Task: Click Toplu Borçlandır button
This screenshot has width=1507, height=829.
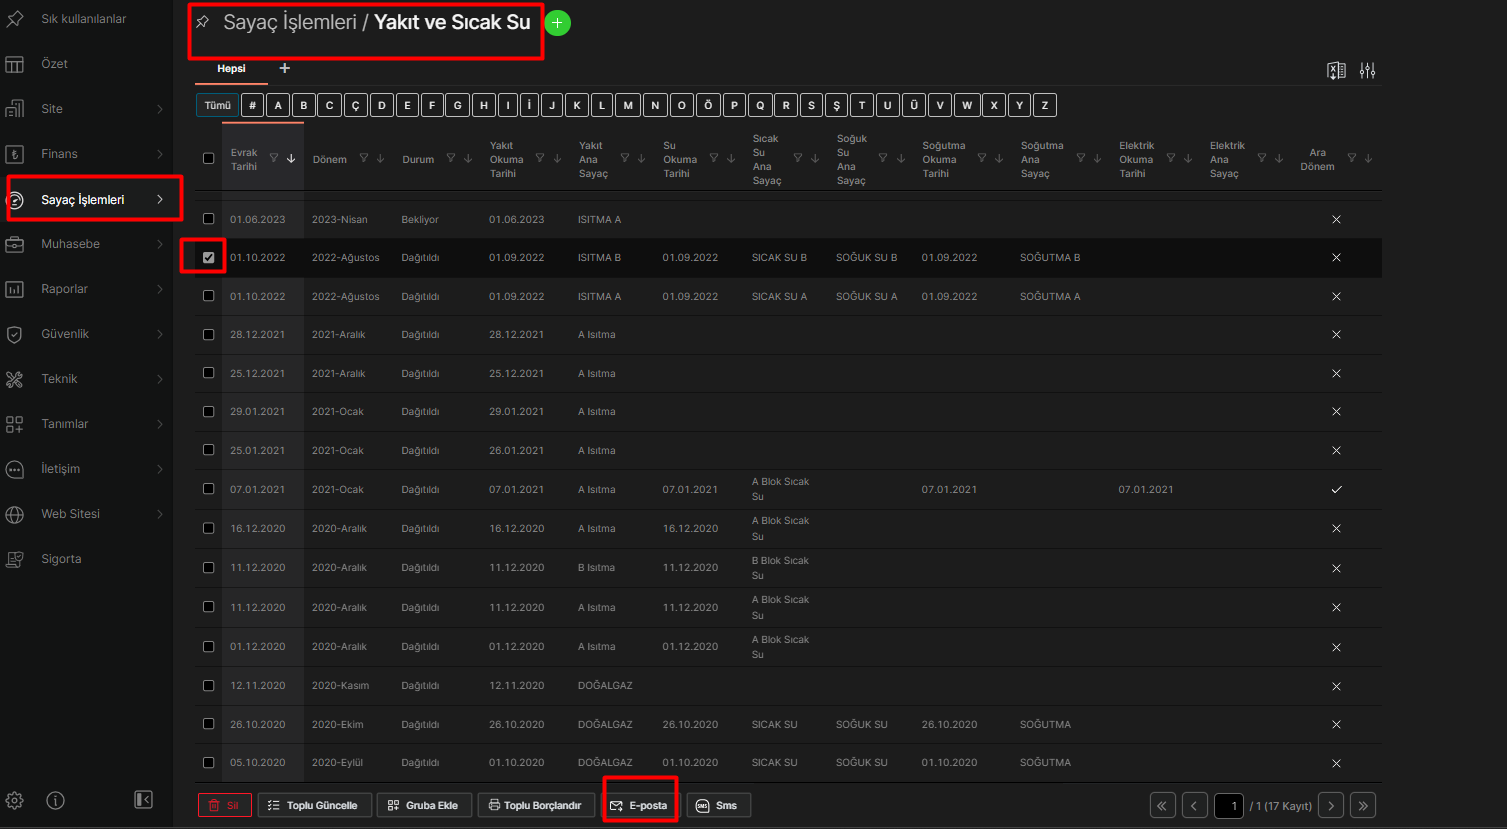Action: point(536,806)
